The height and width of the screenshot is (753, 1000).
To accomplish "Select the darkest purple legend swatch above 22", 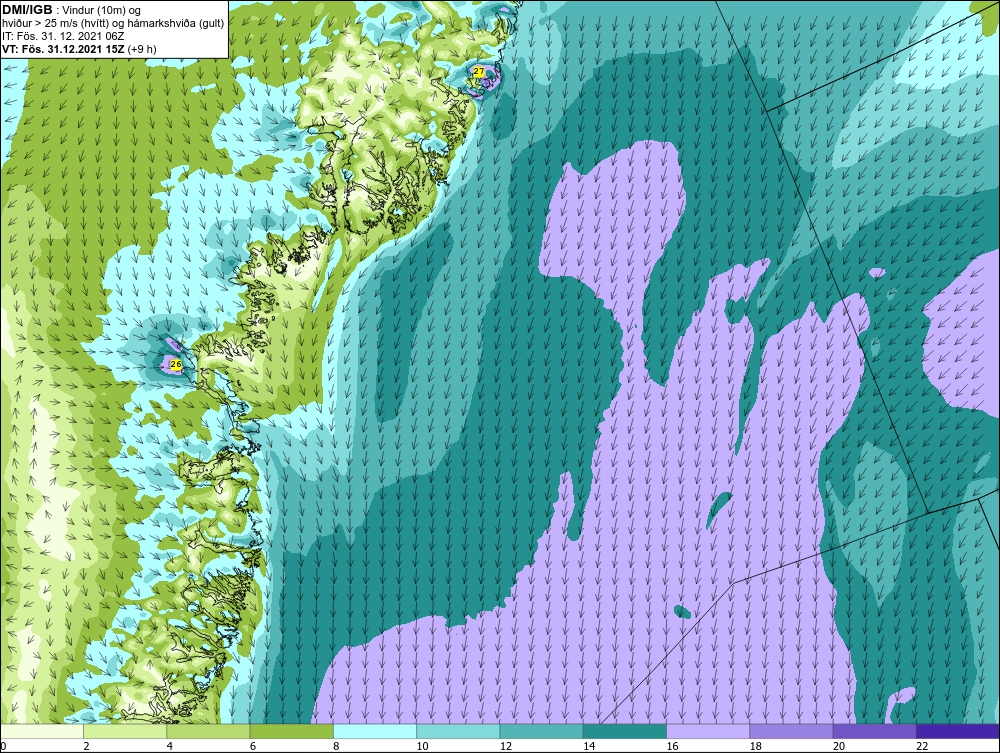I will point(958,731).
